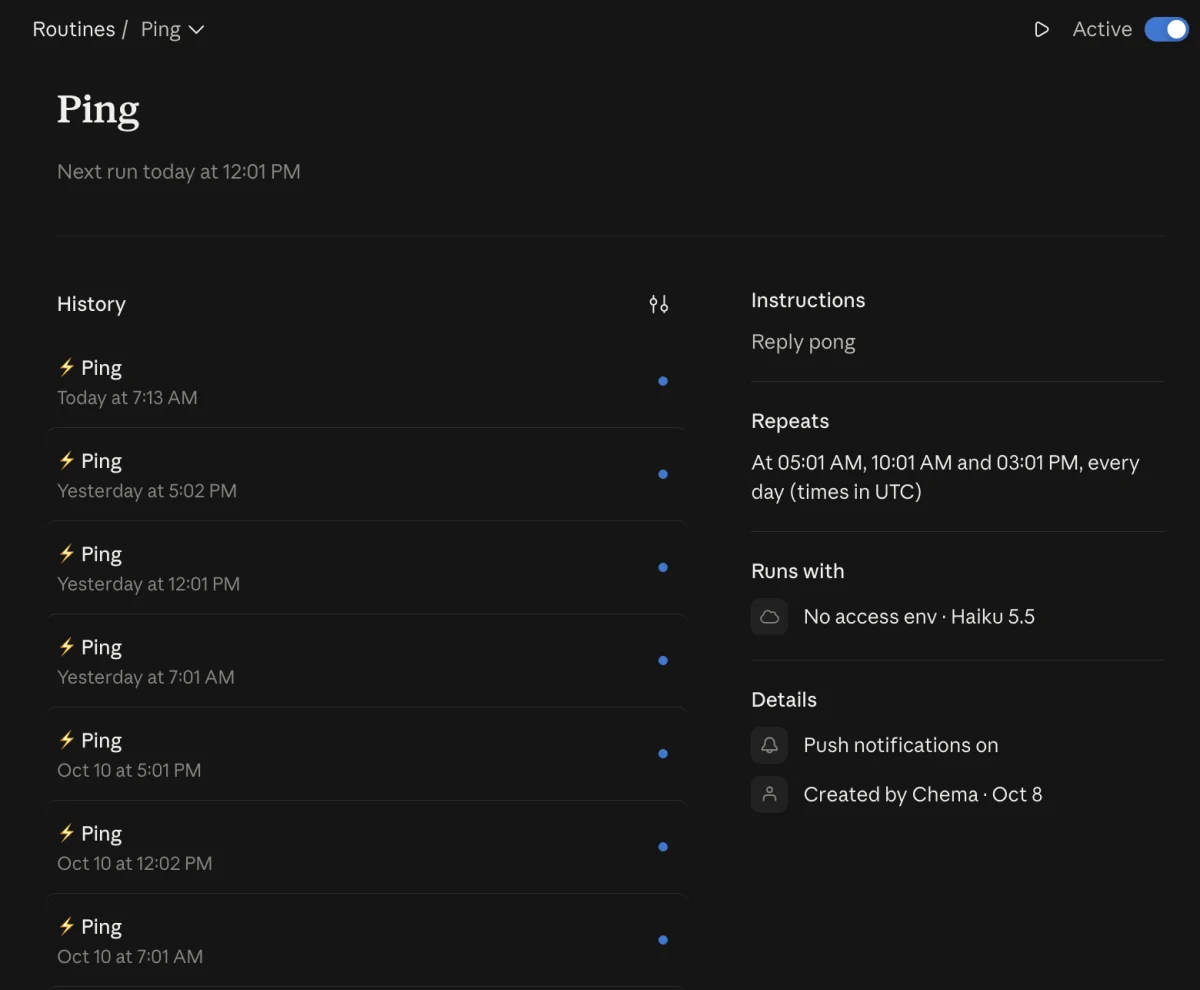Click the 'Runs with' section heading
Image resolution: width=1200 pixels, height=990 pixels.
coord(798,571)
